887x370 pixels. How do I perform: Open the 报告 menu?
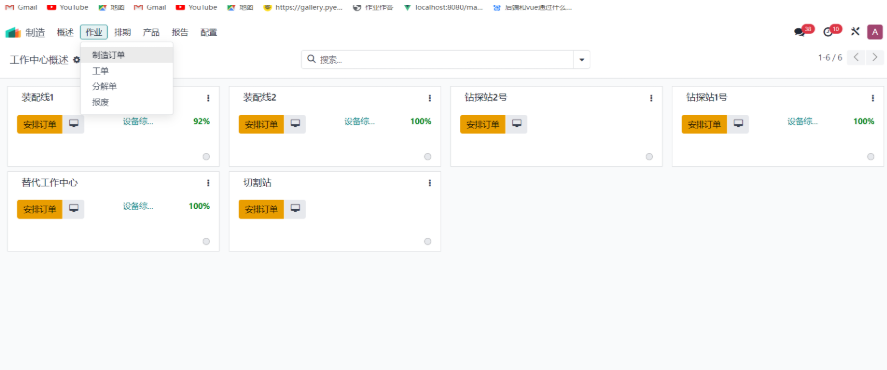coord(180,32)
